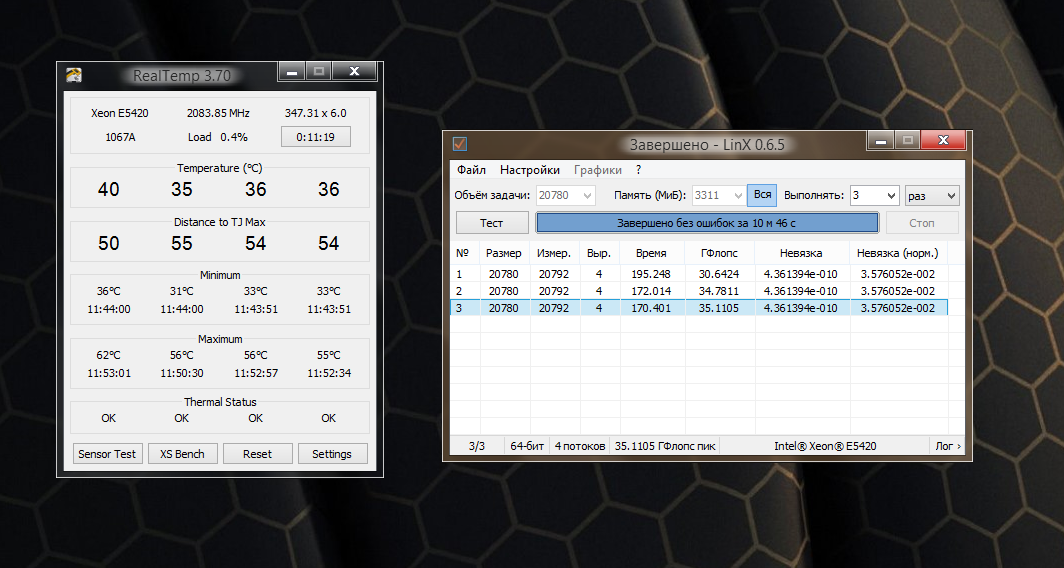This screenshot has width=1064, height=568.
Task: Open the Настройки menu in LinX
Action: (530, 170)
